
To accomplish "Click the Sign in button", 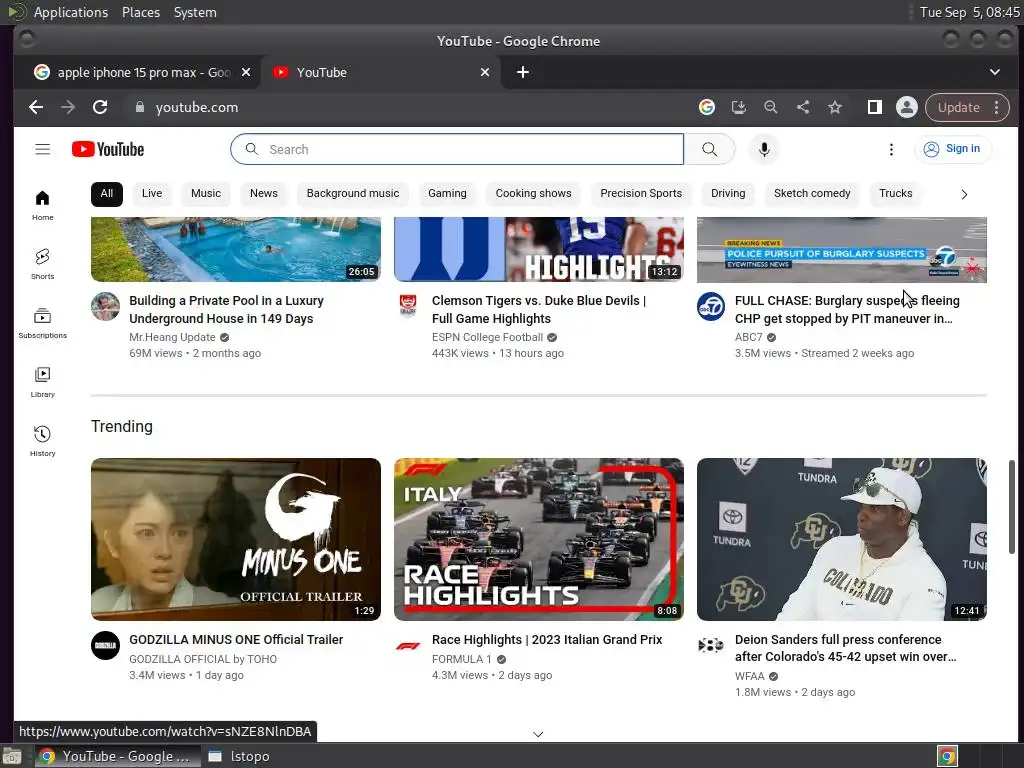I will [x=953, y=149].
